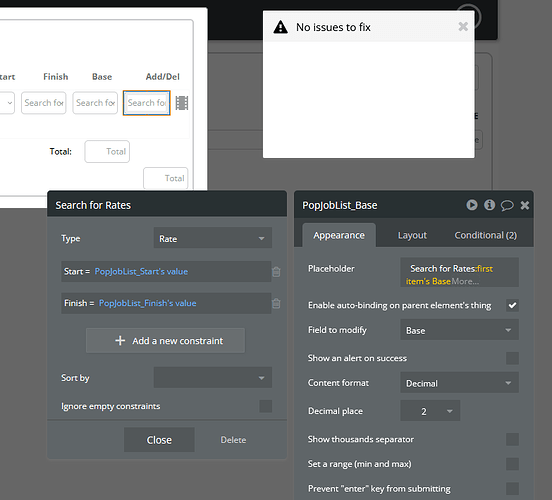The width and height of the screenshot is (552, 500).
Task: Open the Type dropdown showing Rate
Action: click(x=213, y=238)
